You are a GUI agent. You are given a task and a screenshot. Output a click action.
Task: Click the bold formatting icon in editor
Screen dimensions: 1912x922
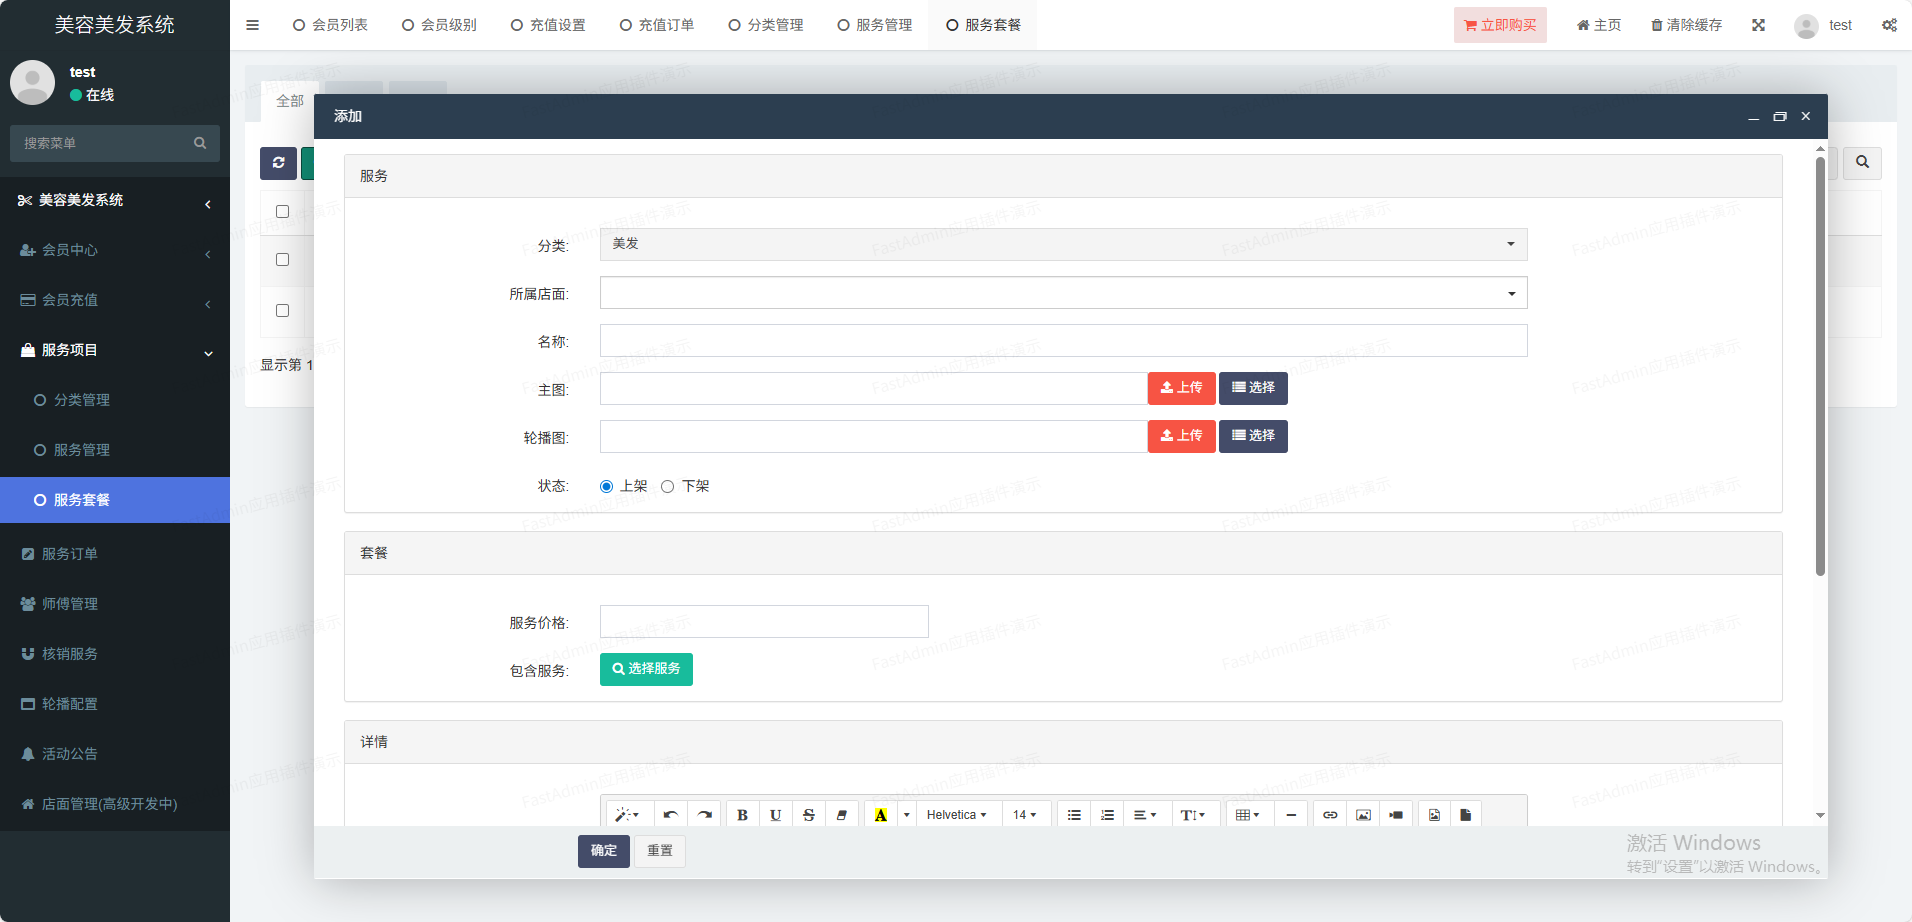pos(742,815)
